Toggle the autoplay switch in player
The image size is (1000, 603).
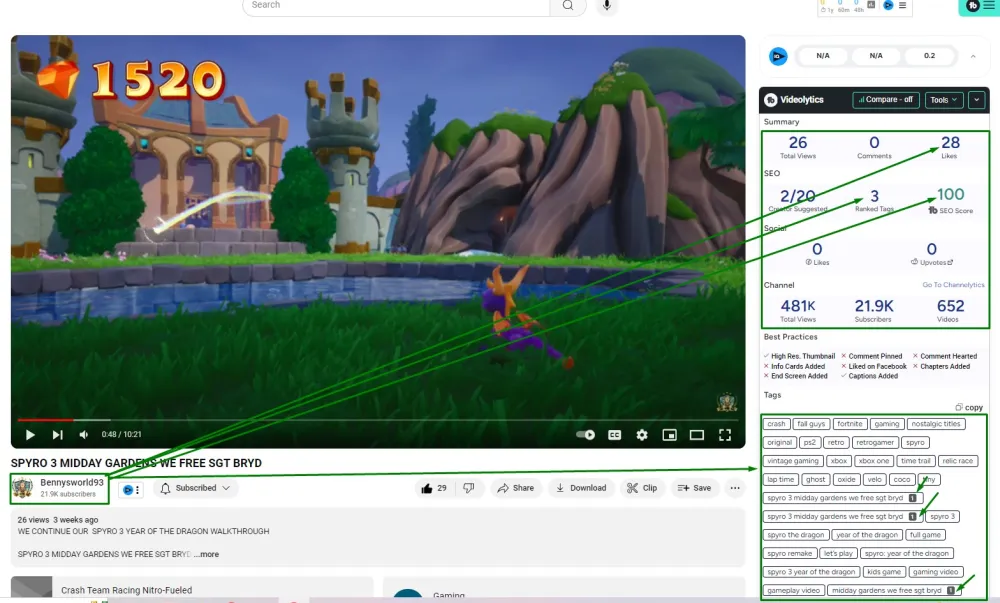point(585,435)
